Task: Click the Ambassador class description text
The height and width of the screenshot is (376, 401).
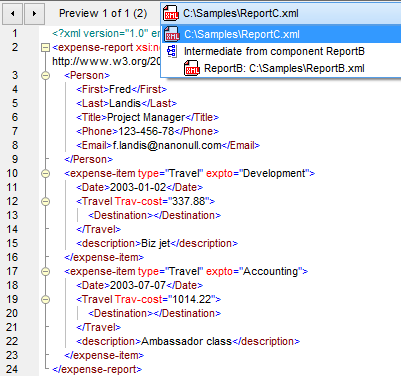Action: [x=186, y=341]
